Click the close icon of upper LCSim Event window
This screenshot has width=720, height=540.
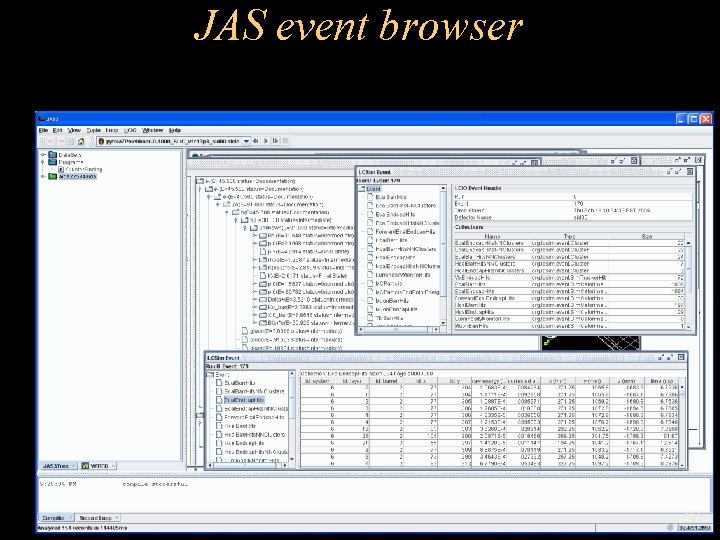click(690, 172)
